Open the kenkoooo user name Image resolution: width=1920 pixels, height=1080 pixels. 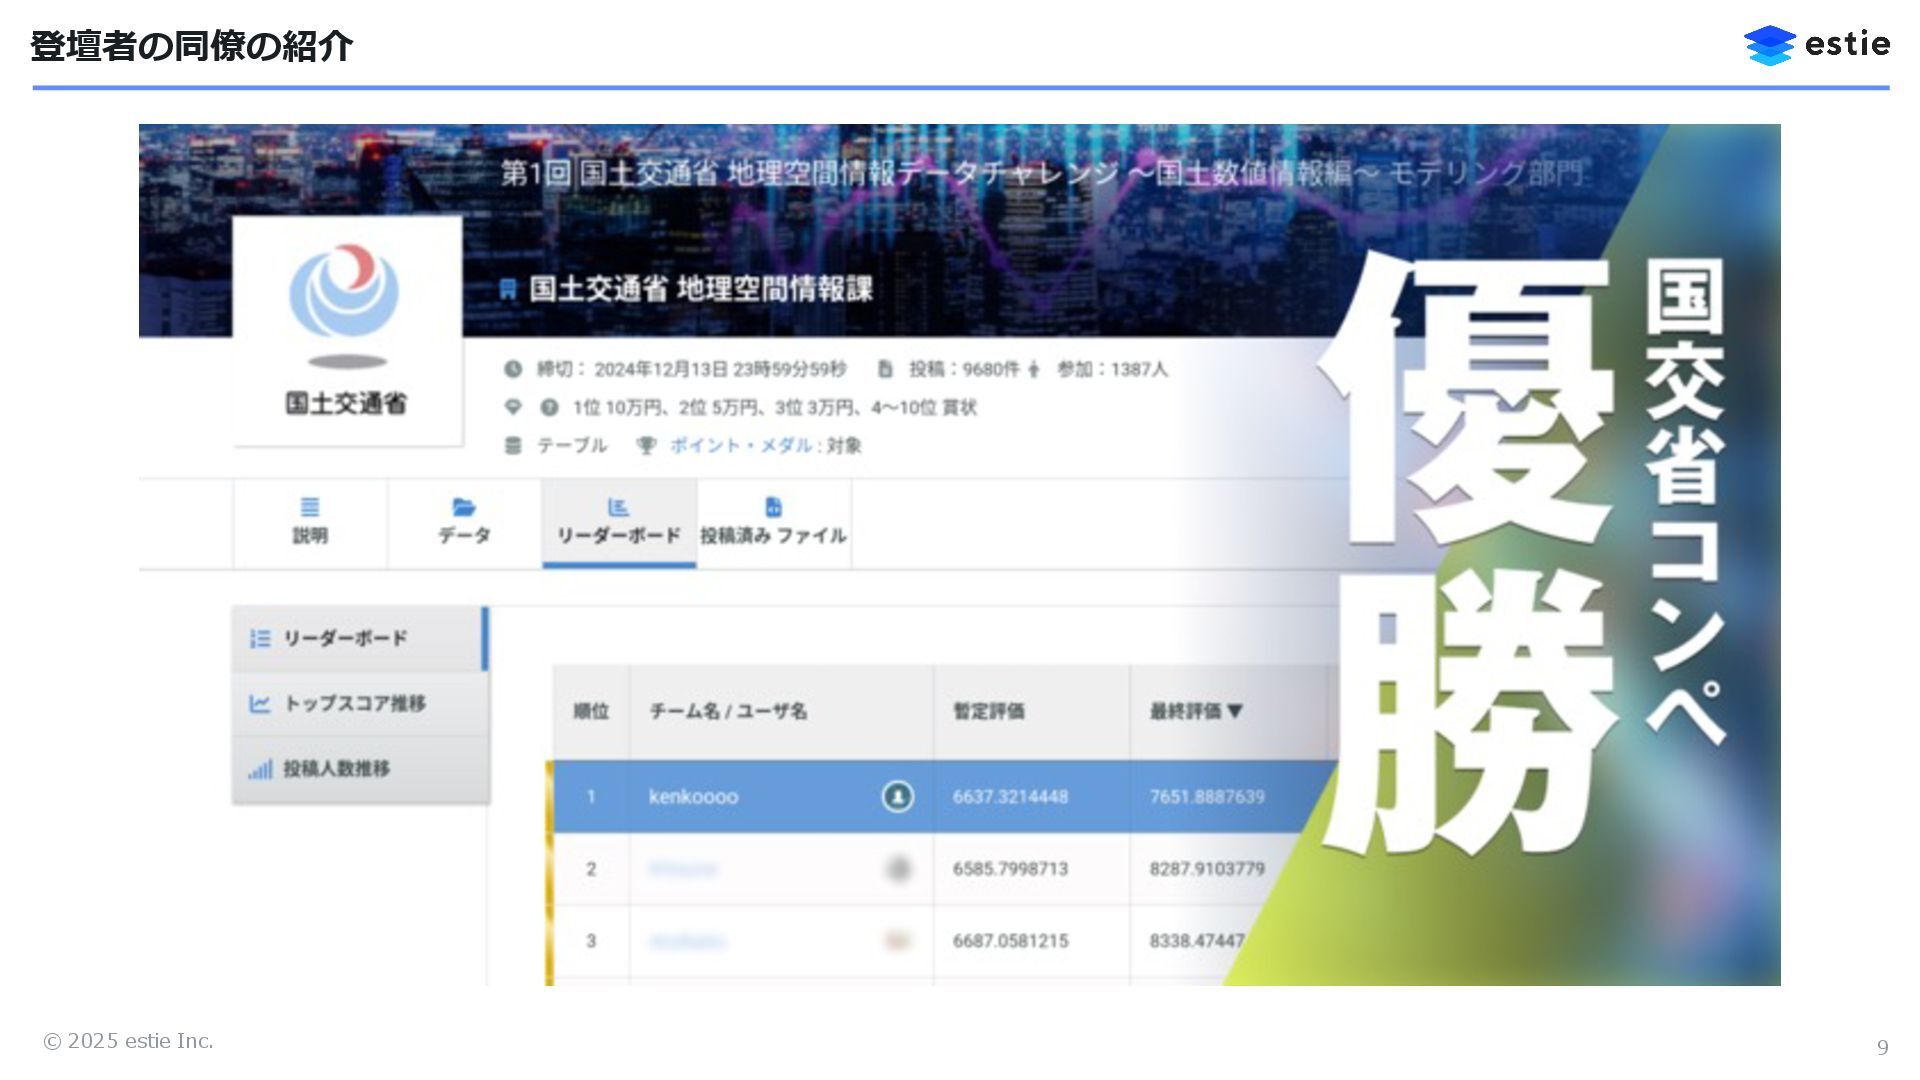pos(693,797)
